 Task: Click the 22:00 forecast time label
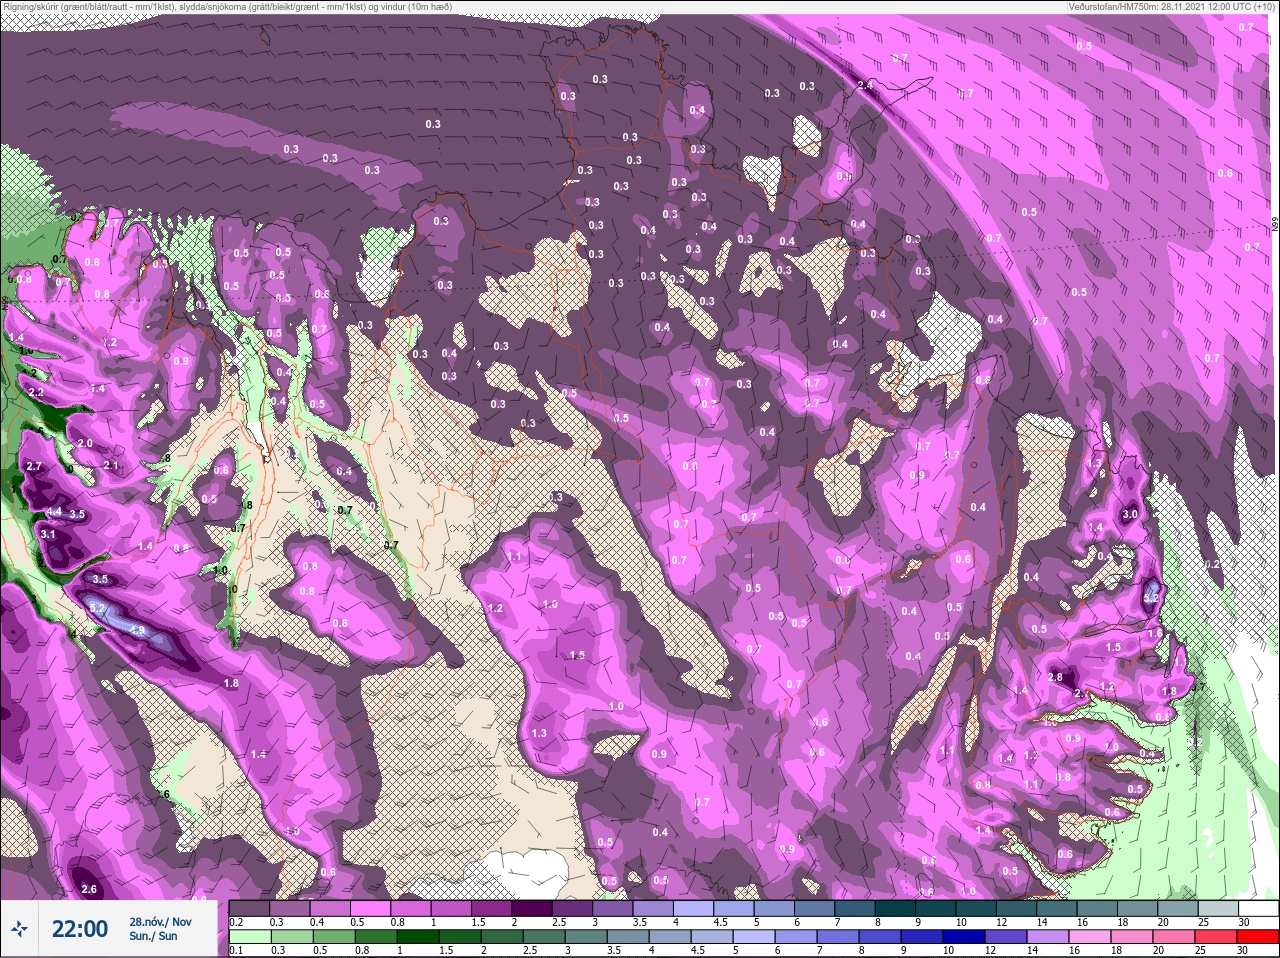point(80,929)
